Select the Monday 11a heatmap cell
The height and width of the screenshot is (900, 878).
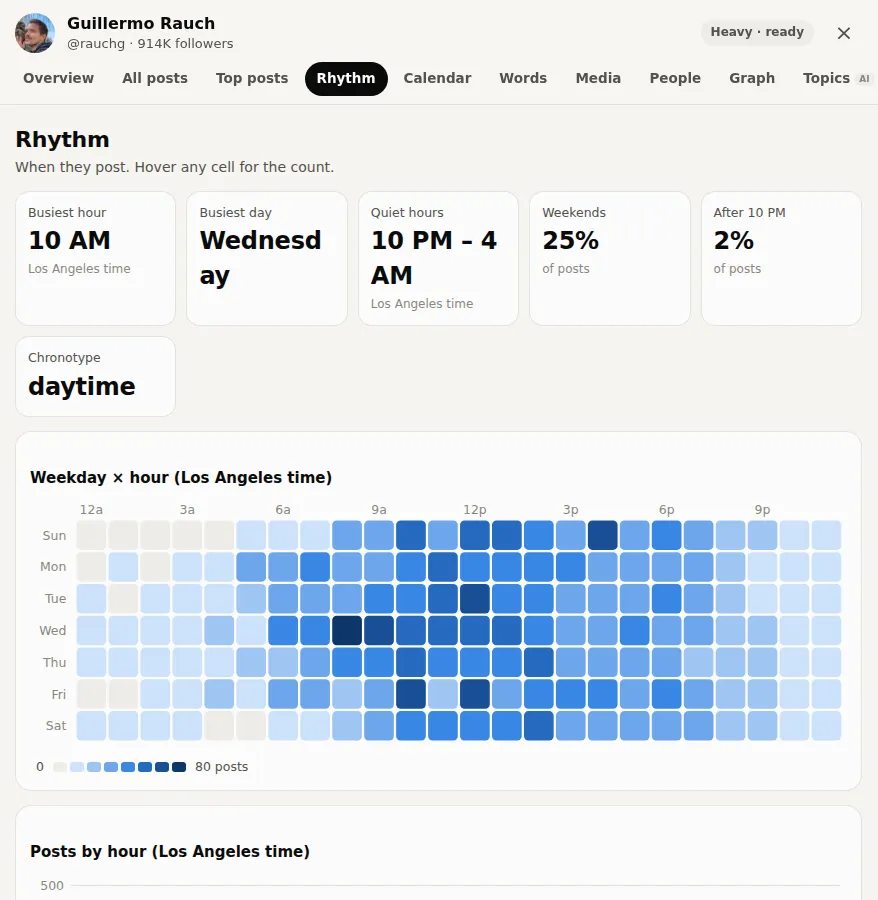(x=443, y=567)
